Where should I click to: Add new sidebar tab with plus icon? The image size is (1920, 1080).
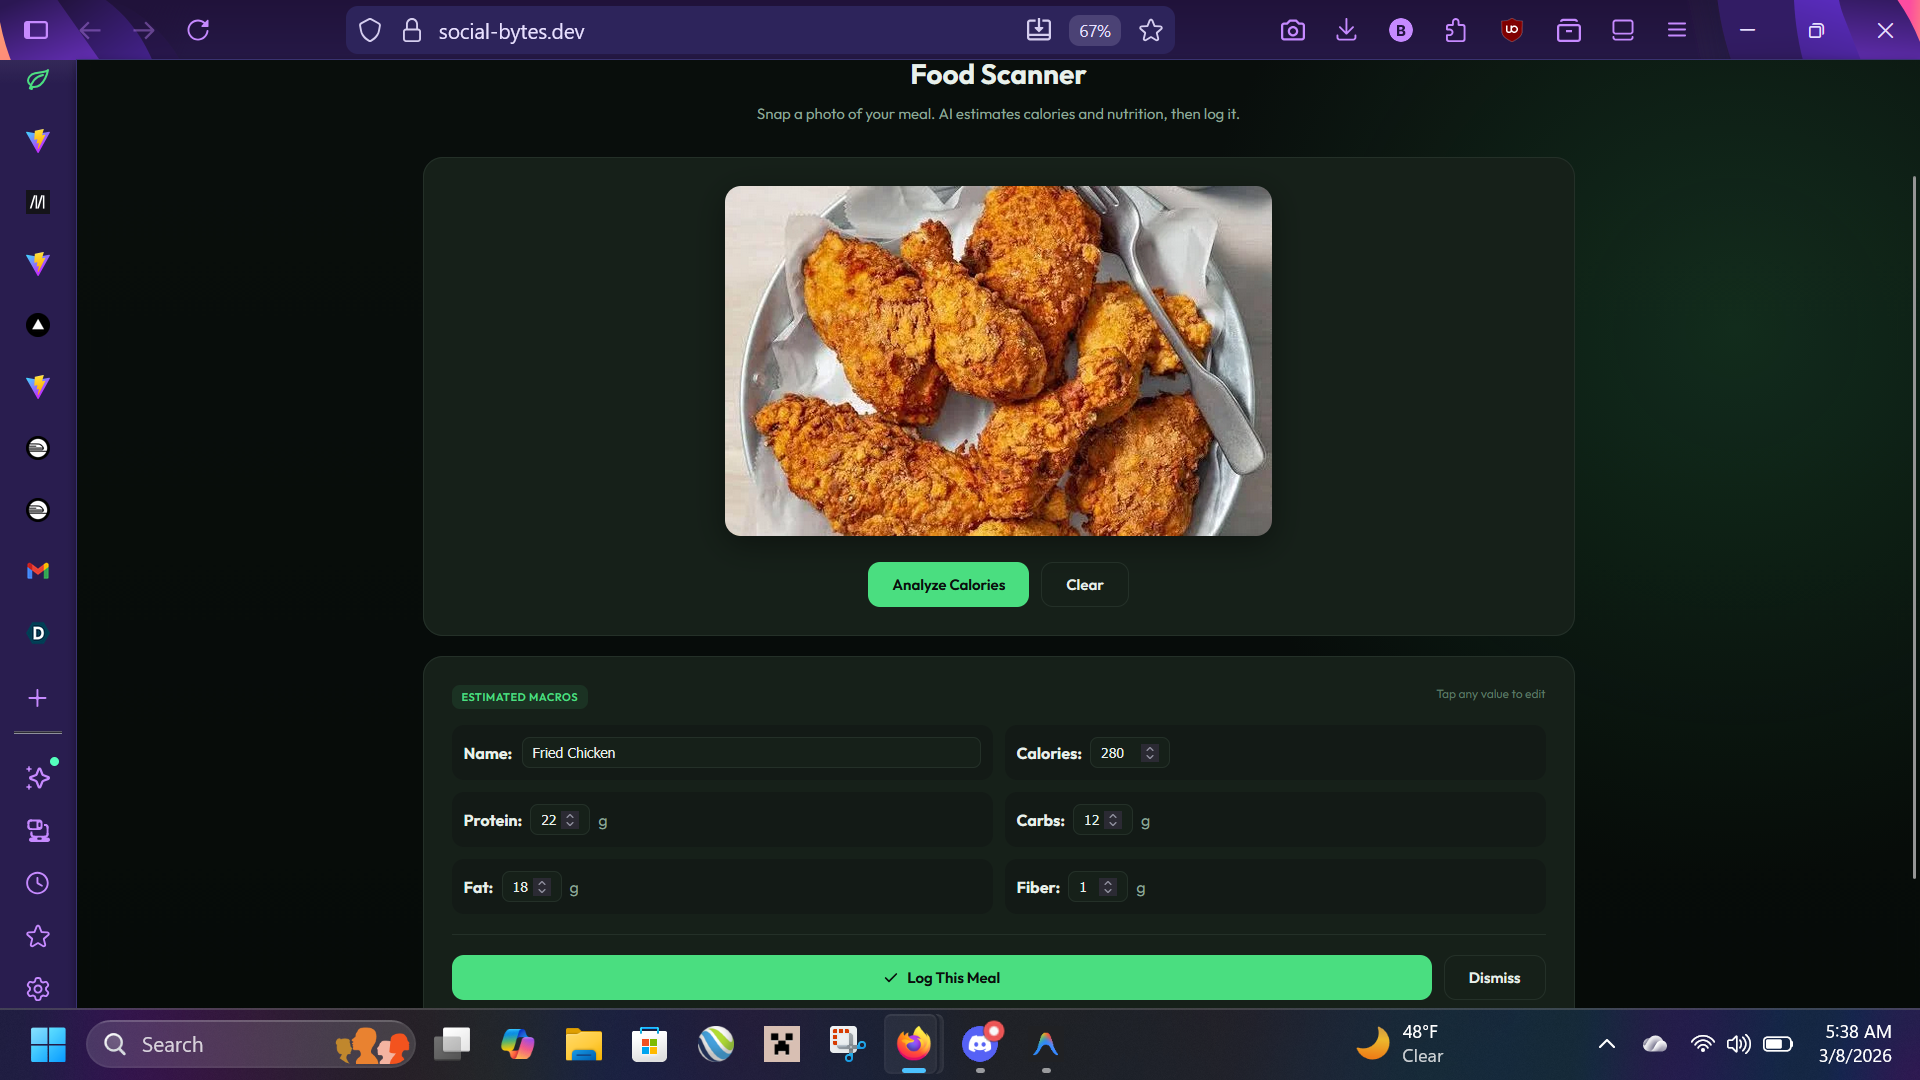coord(38,698)
